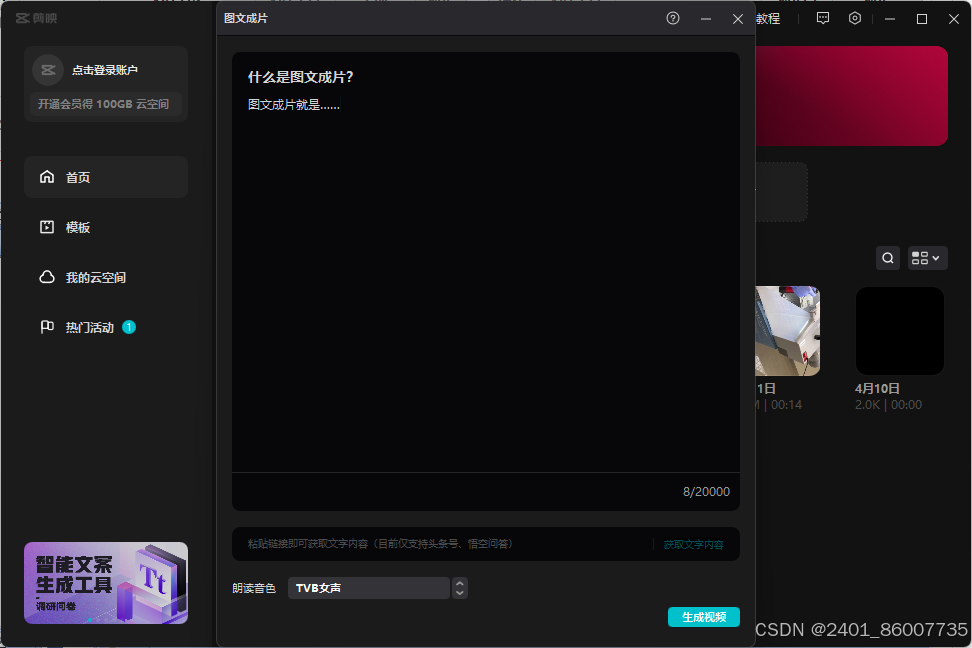Open the settings hexagon icon in main window
The image size is (972, 648).
855,19
